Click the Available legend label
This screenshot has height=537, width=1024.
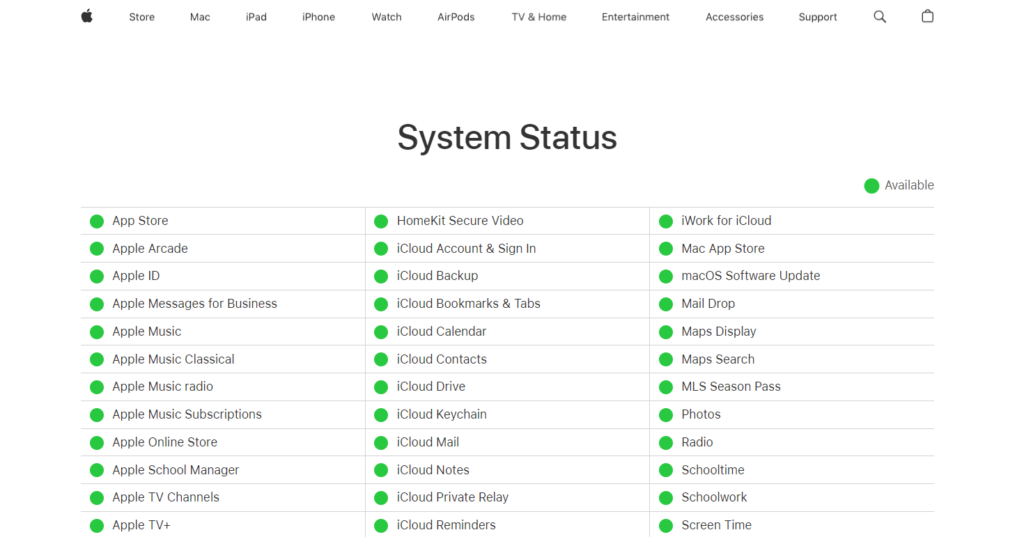909,186
